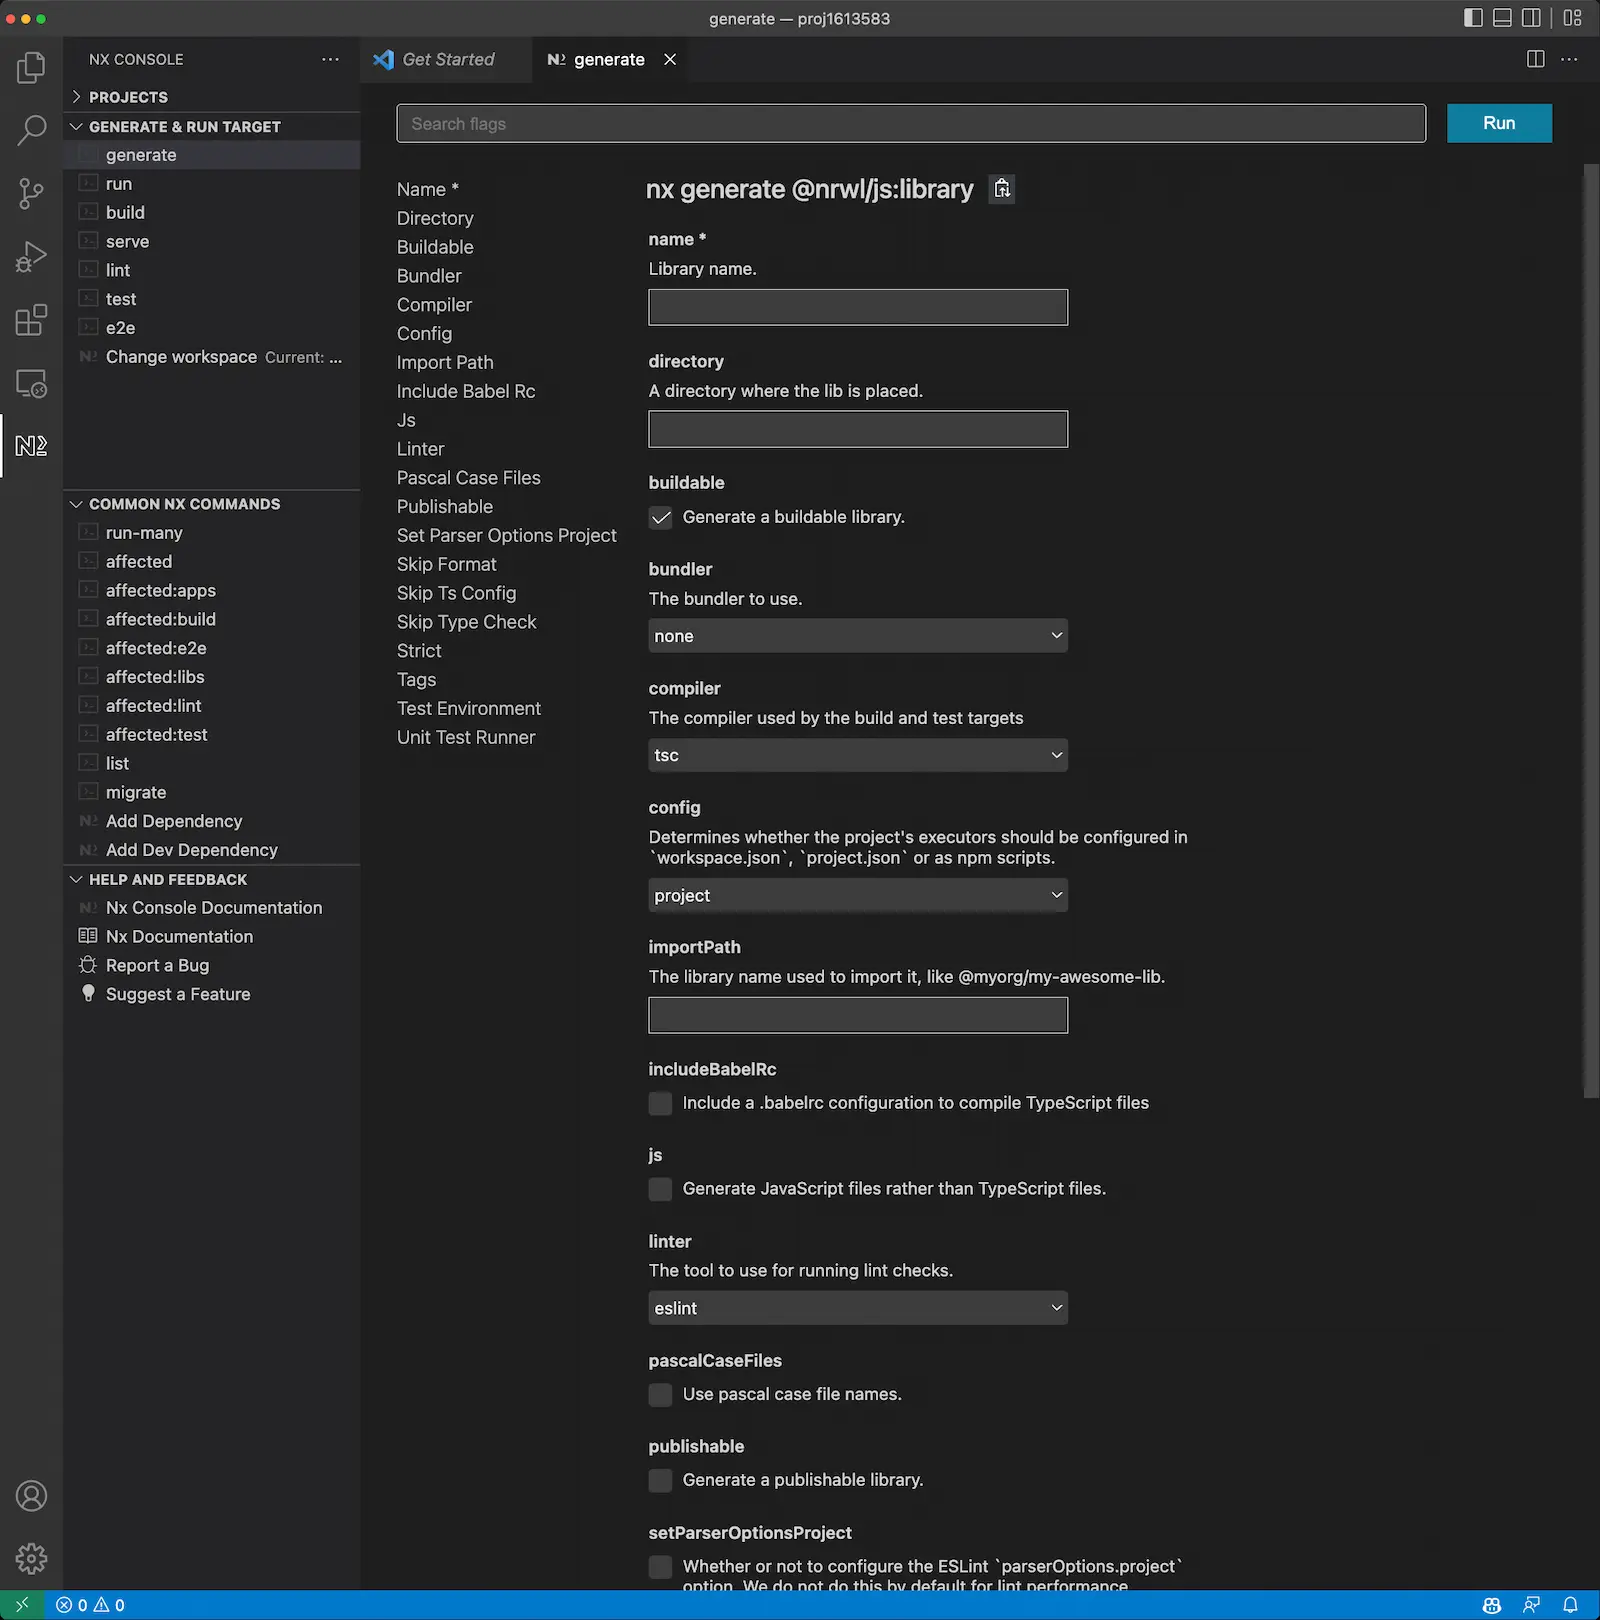The image size is (1600, 1620).
Task: Open the Nx Console sidebar icon
Action: (31, 446)
